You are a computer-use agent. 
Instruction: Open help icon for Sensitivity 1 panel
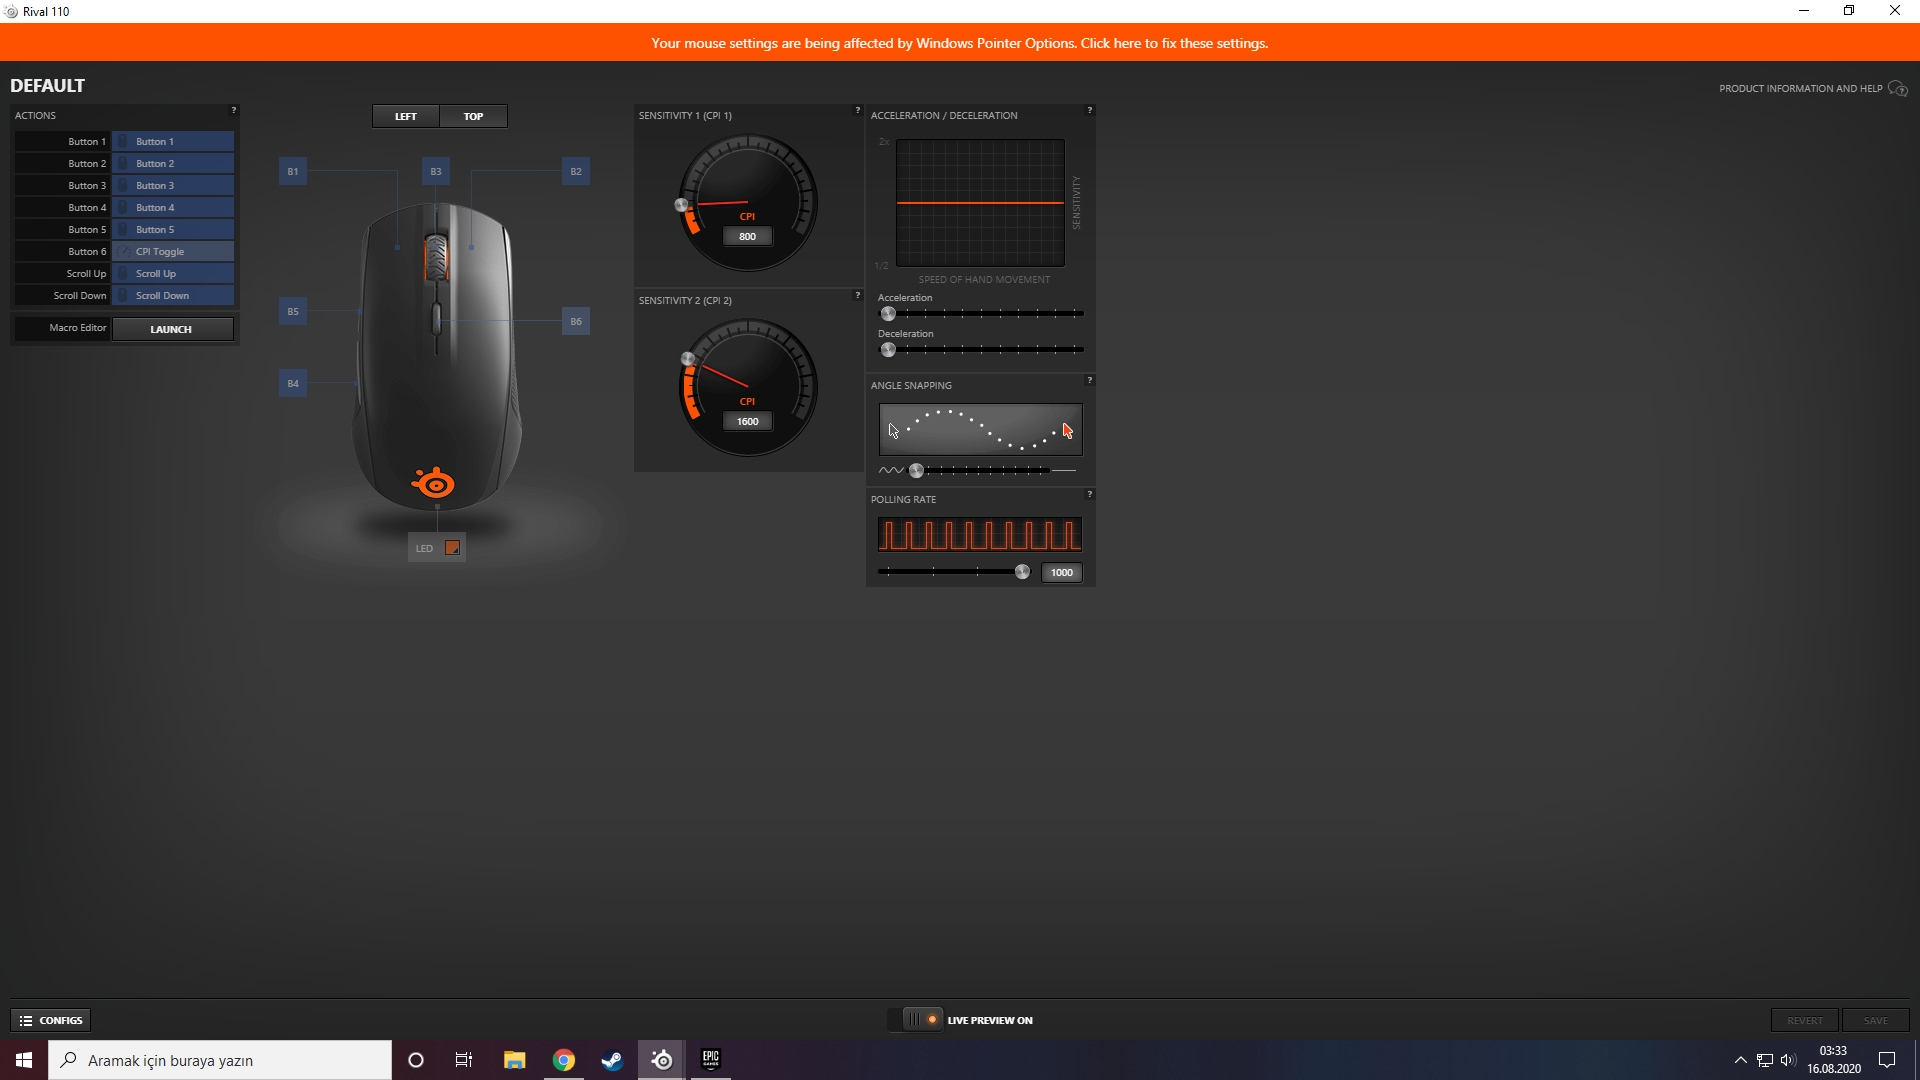pyautogui.click(x=857, y=111)
